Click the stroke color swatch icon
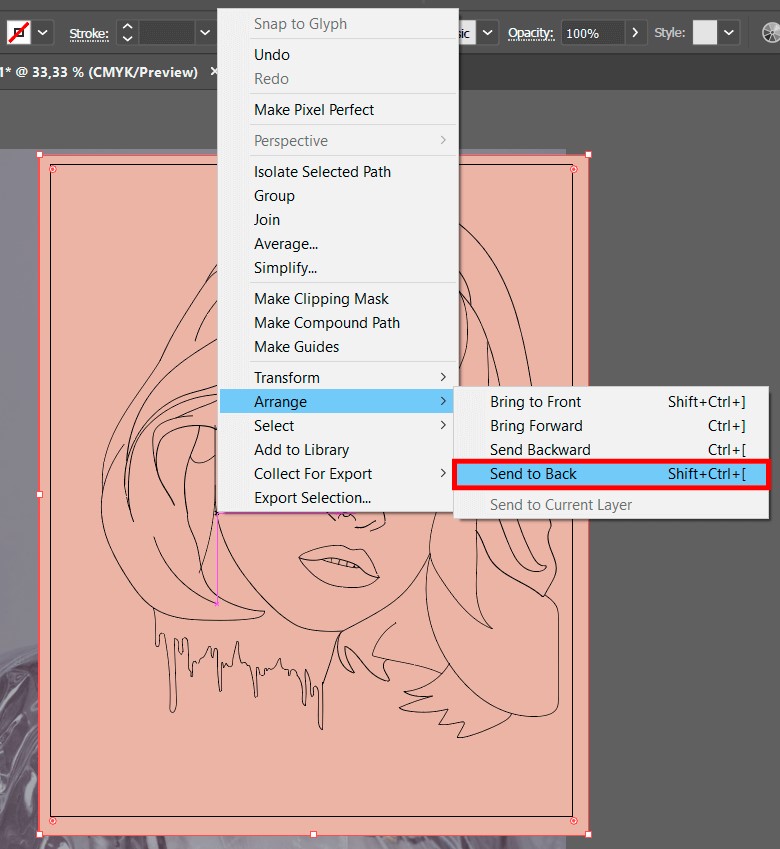Image resolution: width=780 pixels, height=849 pixels. click(x=18, y=33)
